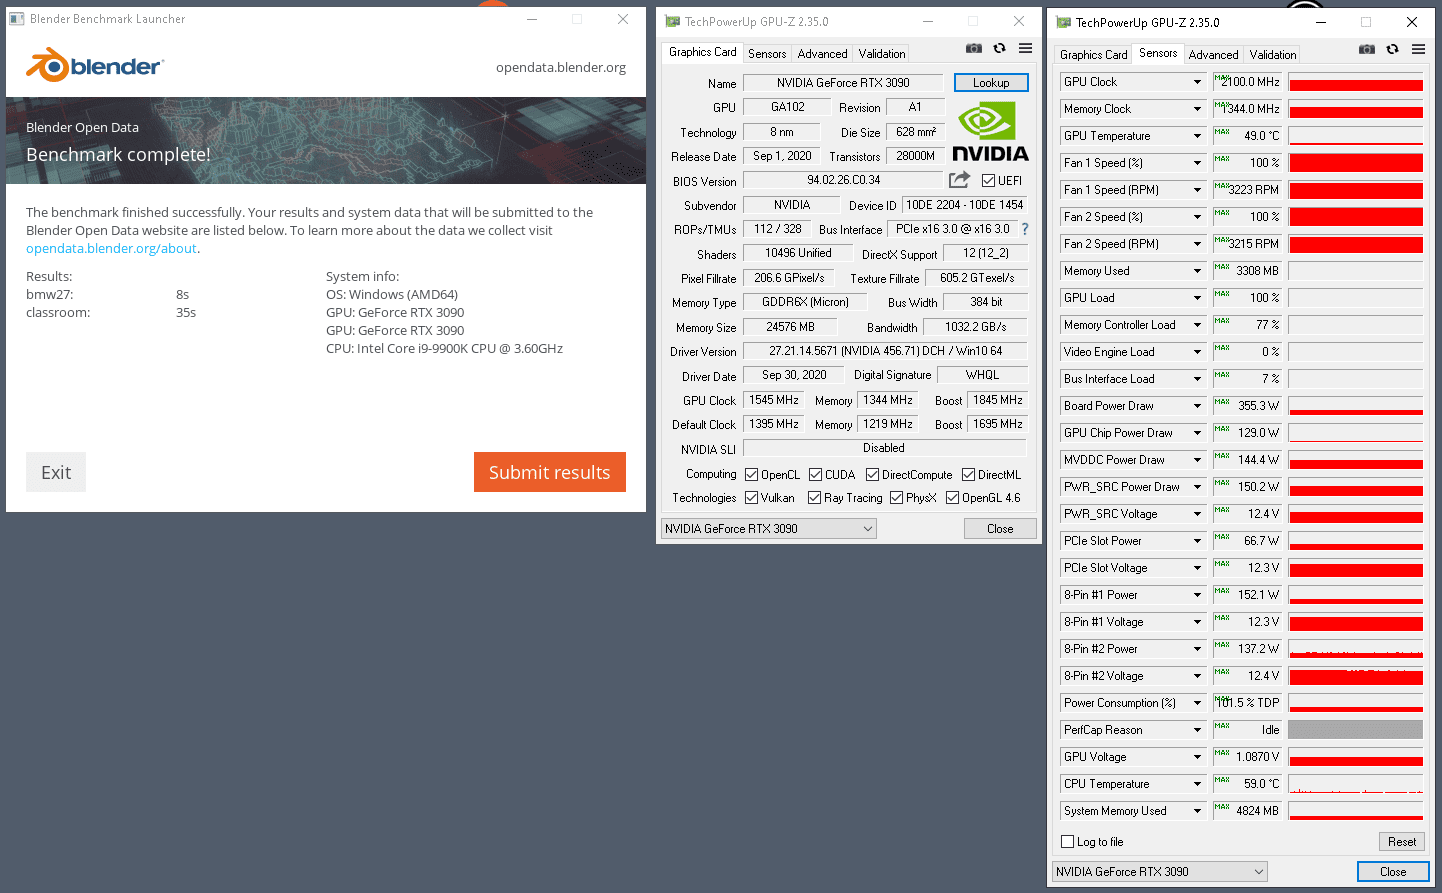Viewport: 1442px width, 893px height.
Task: Click the Exit button in Blender Benchmark
Action: (56, 472)
